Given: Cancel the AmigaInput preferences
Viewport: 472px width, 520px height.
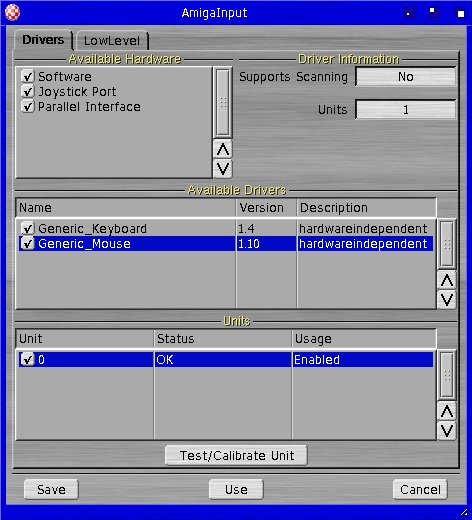Looking at the screenshot, I should tap(420, 489).
